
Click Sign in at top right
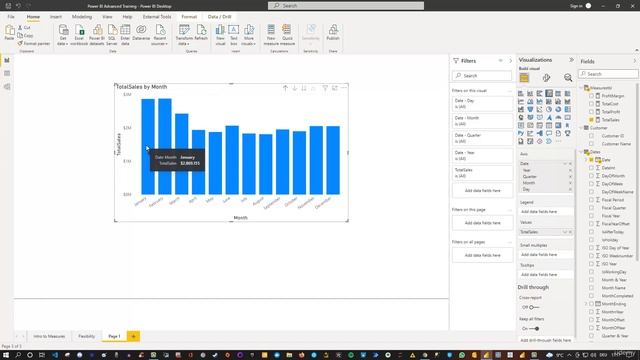[x=576, y=6]
